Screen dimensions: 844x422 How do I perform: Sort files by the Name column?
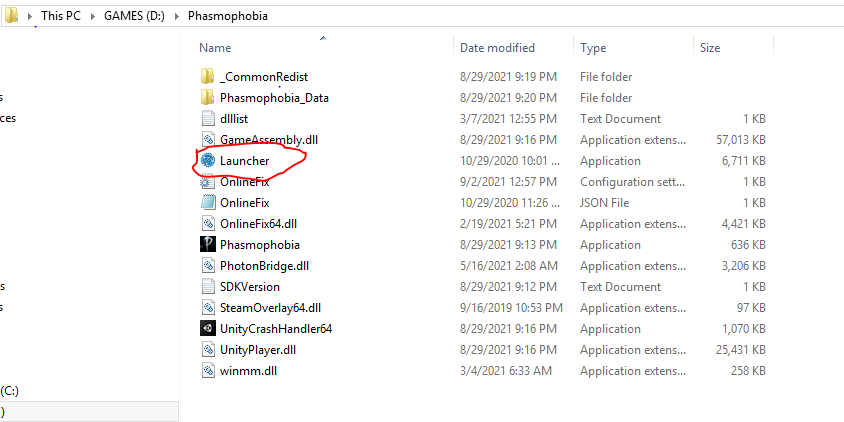point(215,48)
